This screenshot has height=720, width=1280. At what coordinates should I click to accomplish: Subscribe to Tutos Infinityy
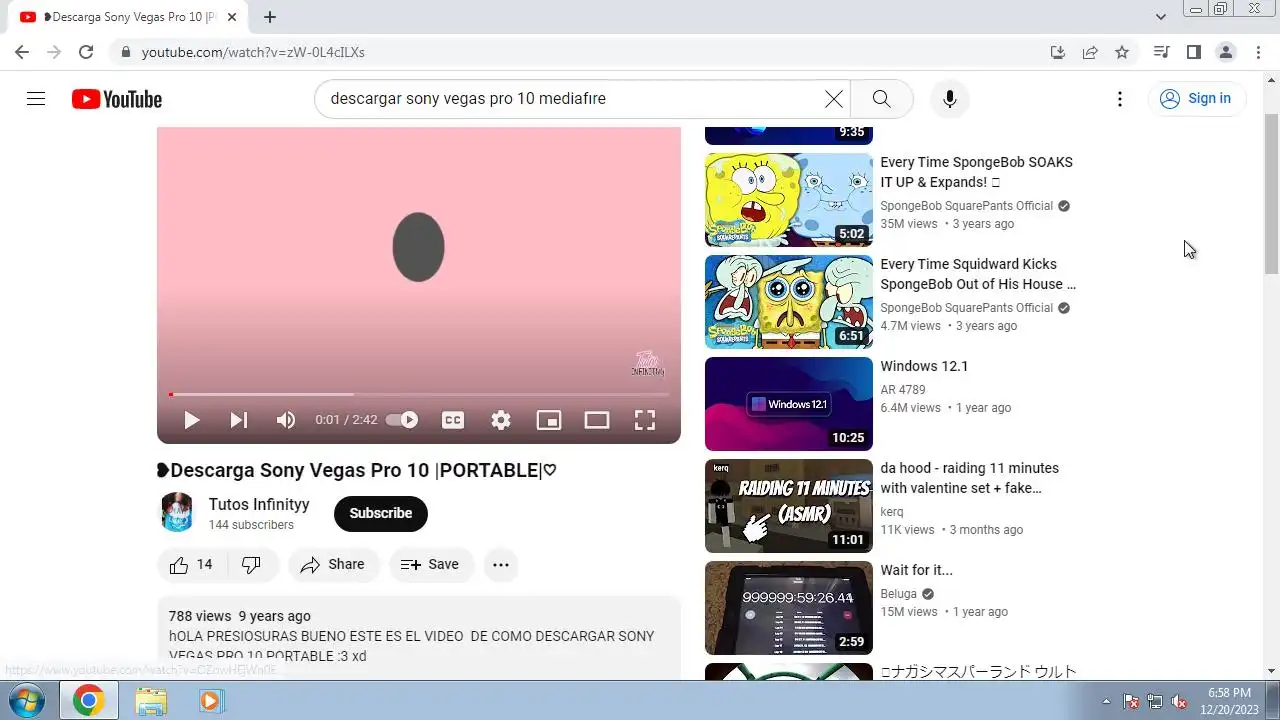(380, 513)
